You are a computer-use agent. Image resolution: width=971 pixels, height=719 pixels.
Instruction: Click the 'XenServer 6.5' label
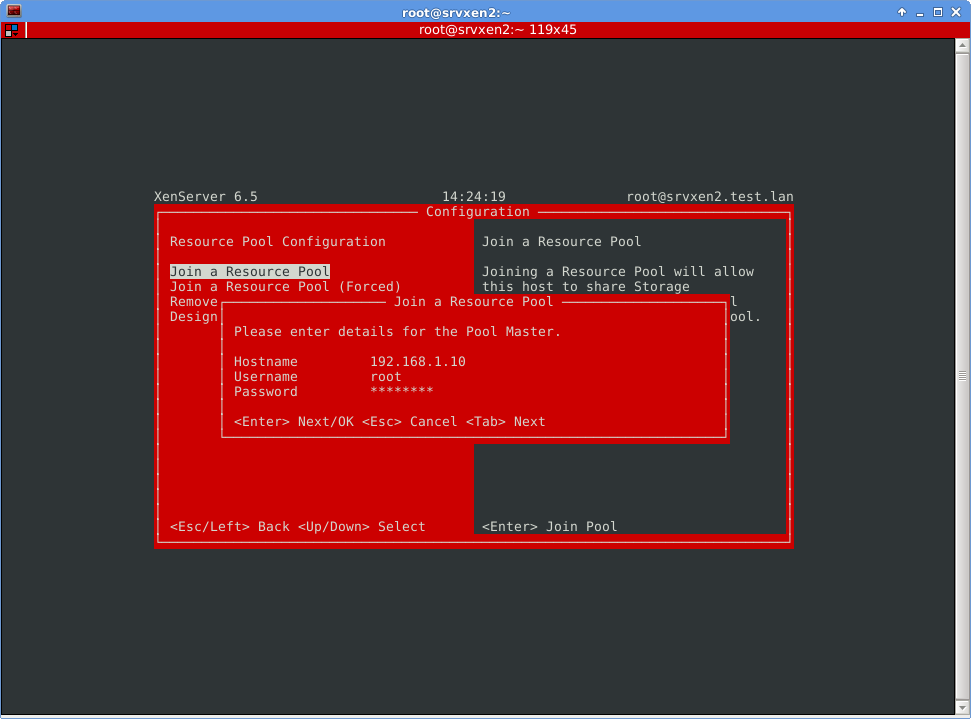click(x=206, y=196)
